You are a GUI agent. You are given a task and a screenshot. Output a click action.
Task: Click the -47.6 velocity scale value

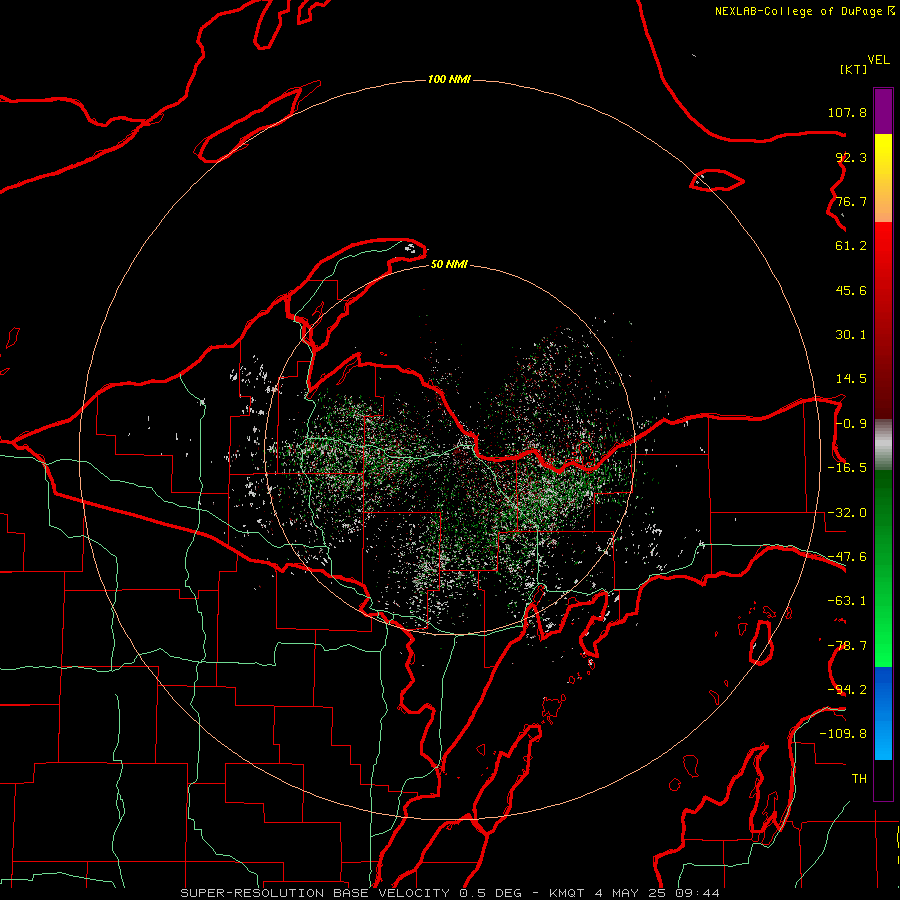point(847,557)
